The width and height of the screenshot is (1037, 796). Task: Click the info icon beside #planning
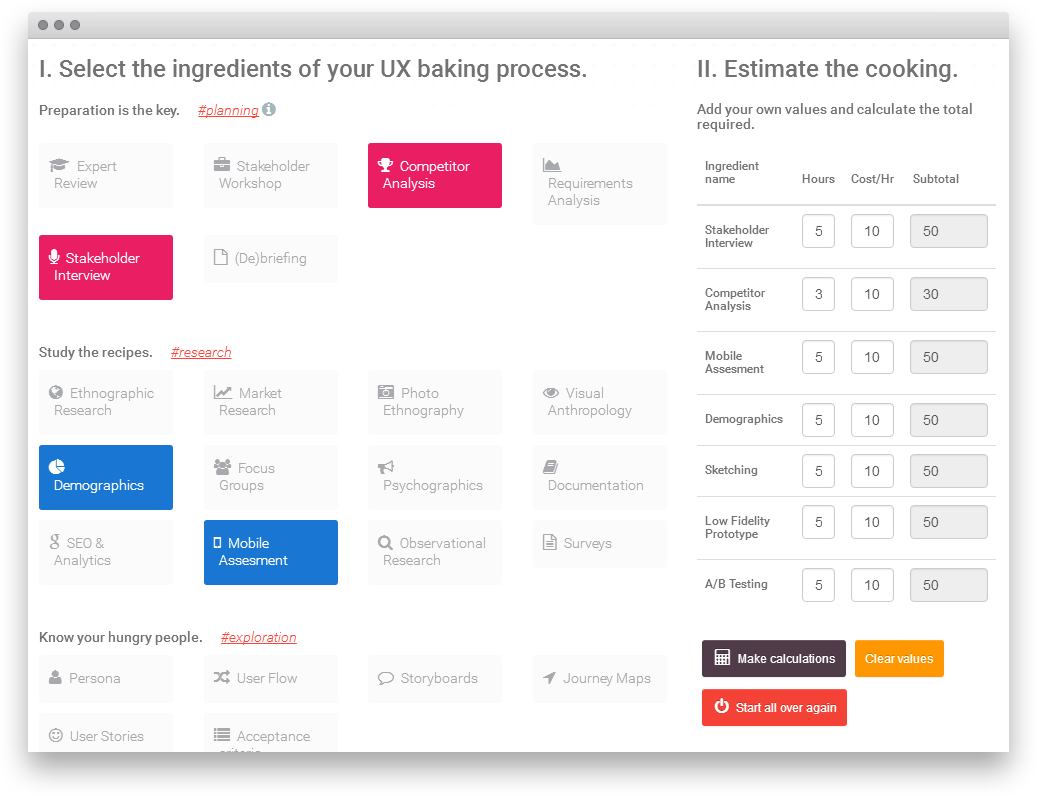[269, 110]
